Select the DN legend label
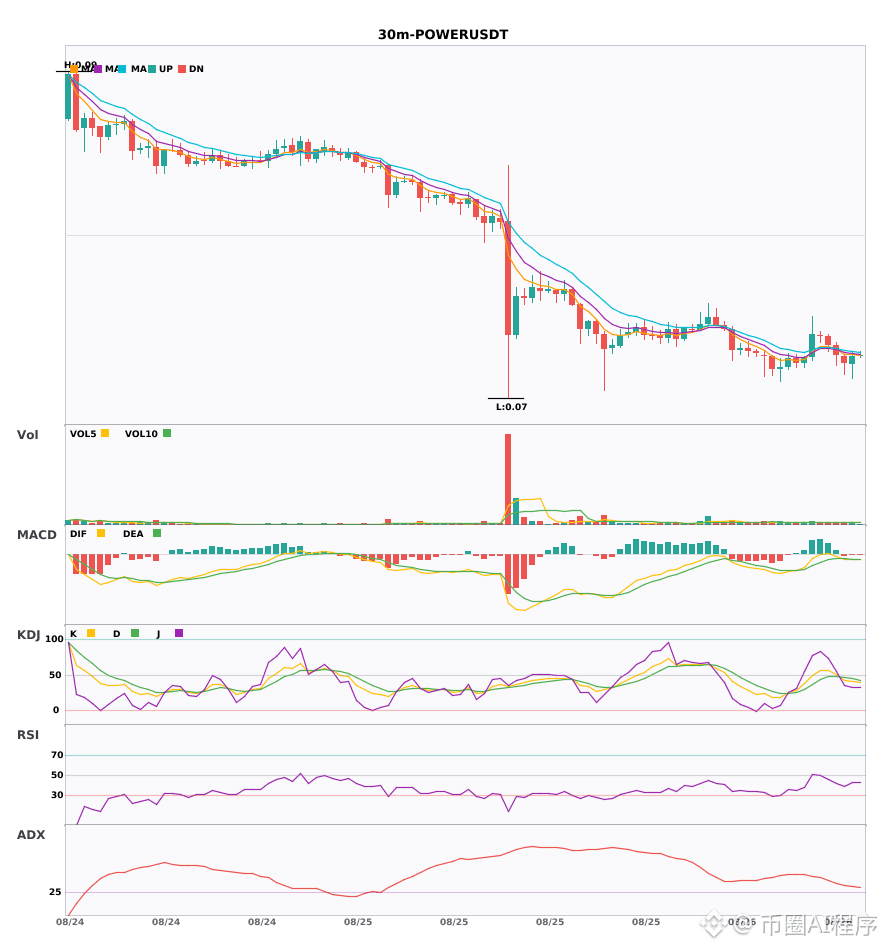 [x=196, y=69]
